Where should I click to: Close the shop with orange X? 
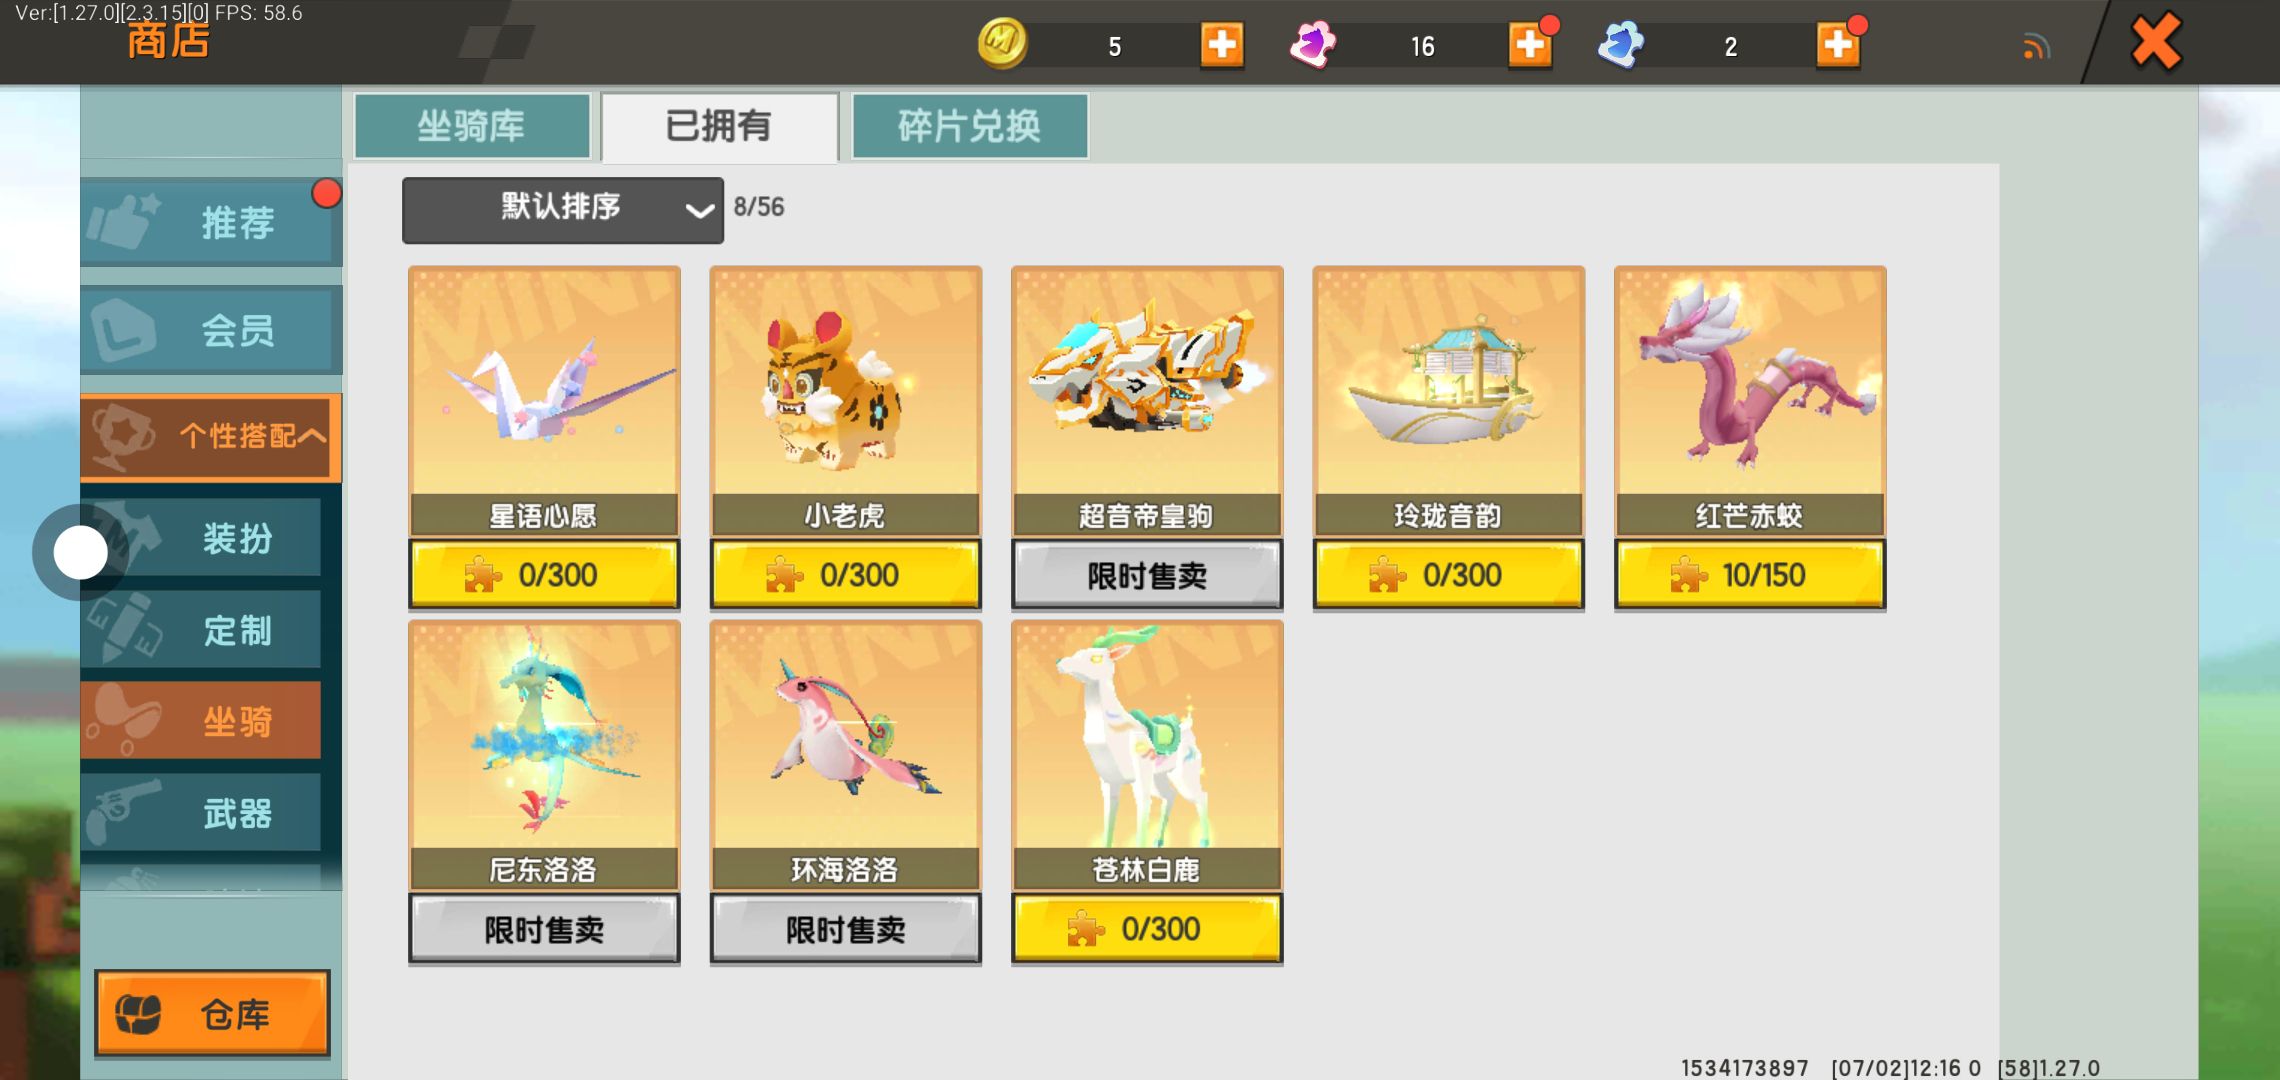point(2156,42)
